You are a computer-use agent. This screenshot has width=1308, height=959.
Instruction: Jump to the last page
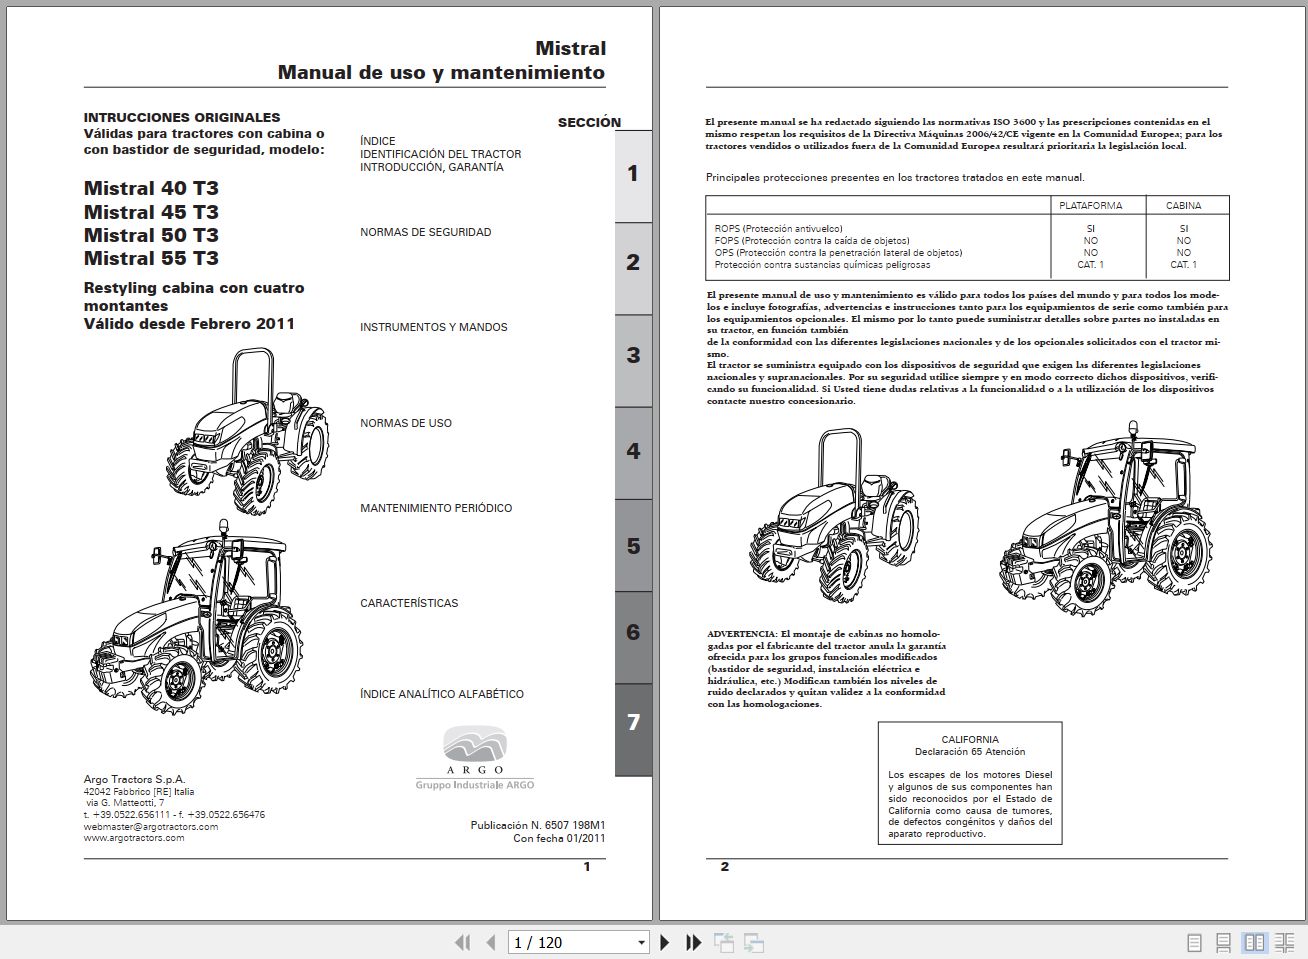coord(694,942)
